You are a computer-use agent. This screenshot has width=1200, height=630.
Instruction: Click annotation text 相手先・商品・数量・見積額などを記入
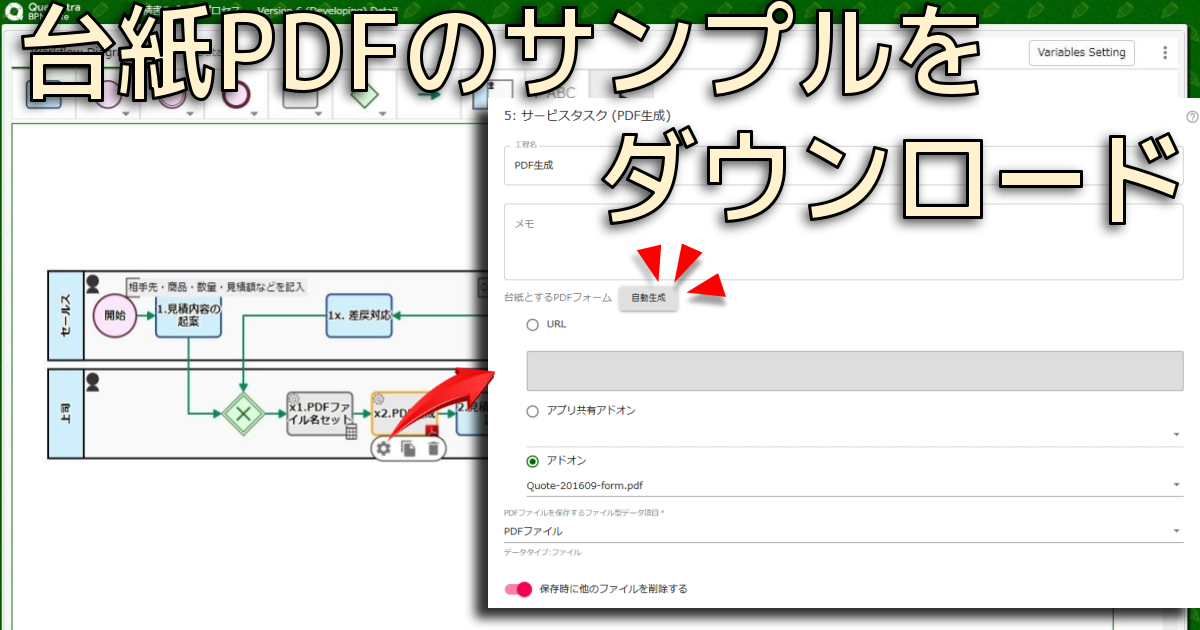click(x=217, y=287)
